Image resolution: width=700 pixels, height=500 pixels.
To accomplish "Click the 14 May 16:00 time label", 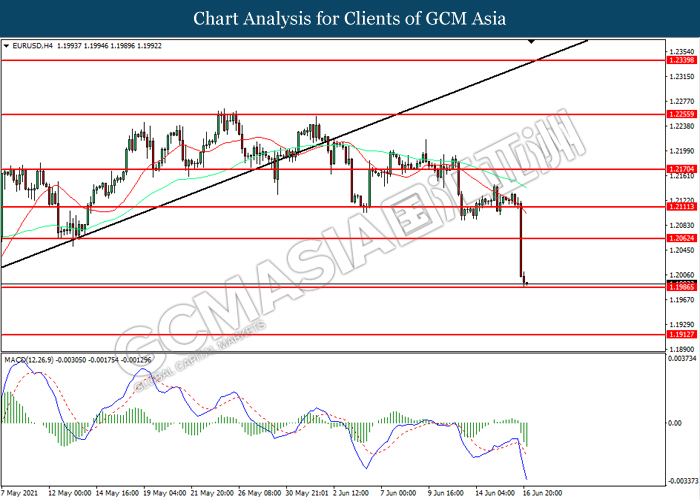I will pyautogui.click(x=117, y=493).
